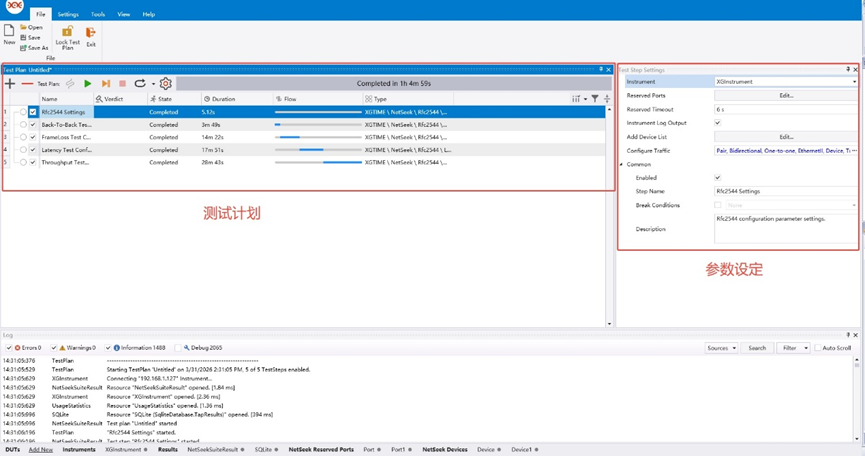
Task: Enable the Auto Scroll checkbox
Action: click(818, 348)
